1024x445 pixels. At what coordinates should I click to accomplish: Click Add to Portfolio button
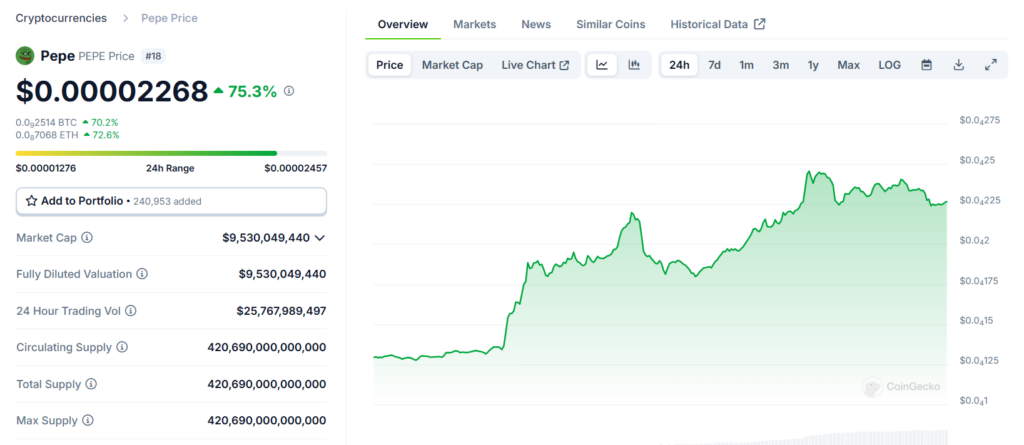pyautogui.click(x=171, y=201)
